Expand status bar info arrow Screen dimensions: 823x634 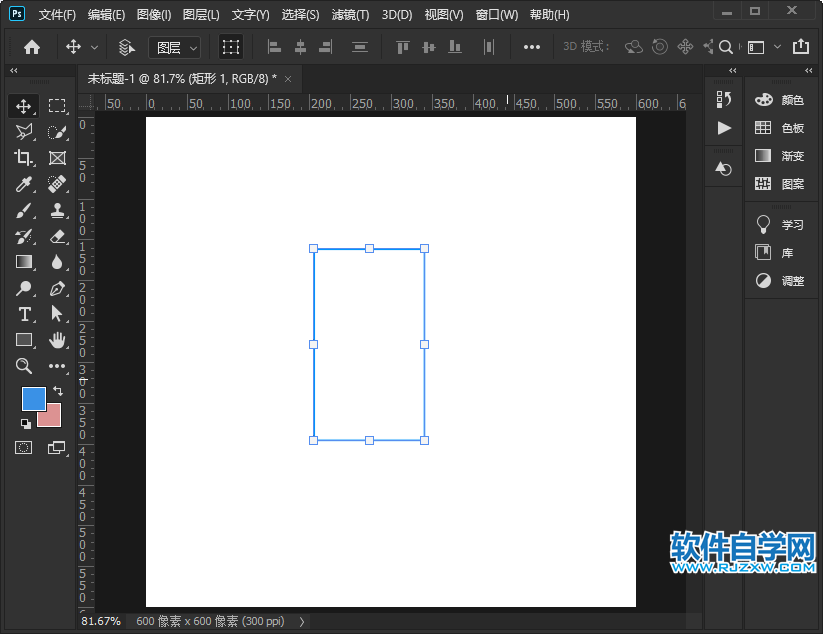point(303,622)
